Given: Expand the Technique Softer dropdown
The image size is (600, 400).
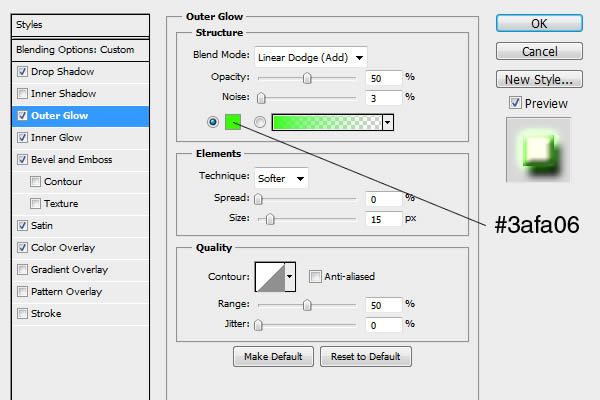Looking at the screenshot, I should [281, 178].
